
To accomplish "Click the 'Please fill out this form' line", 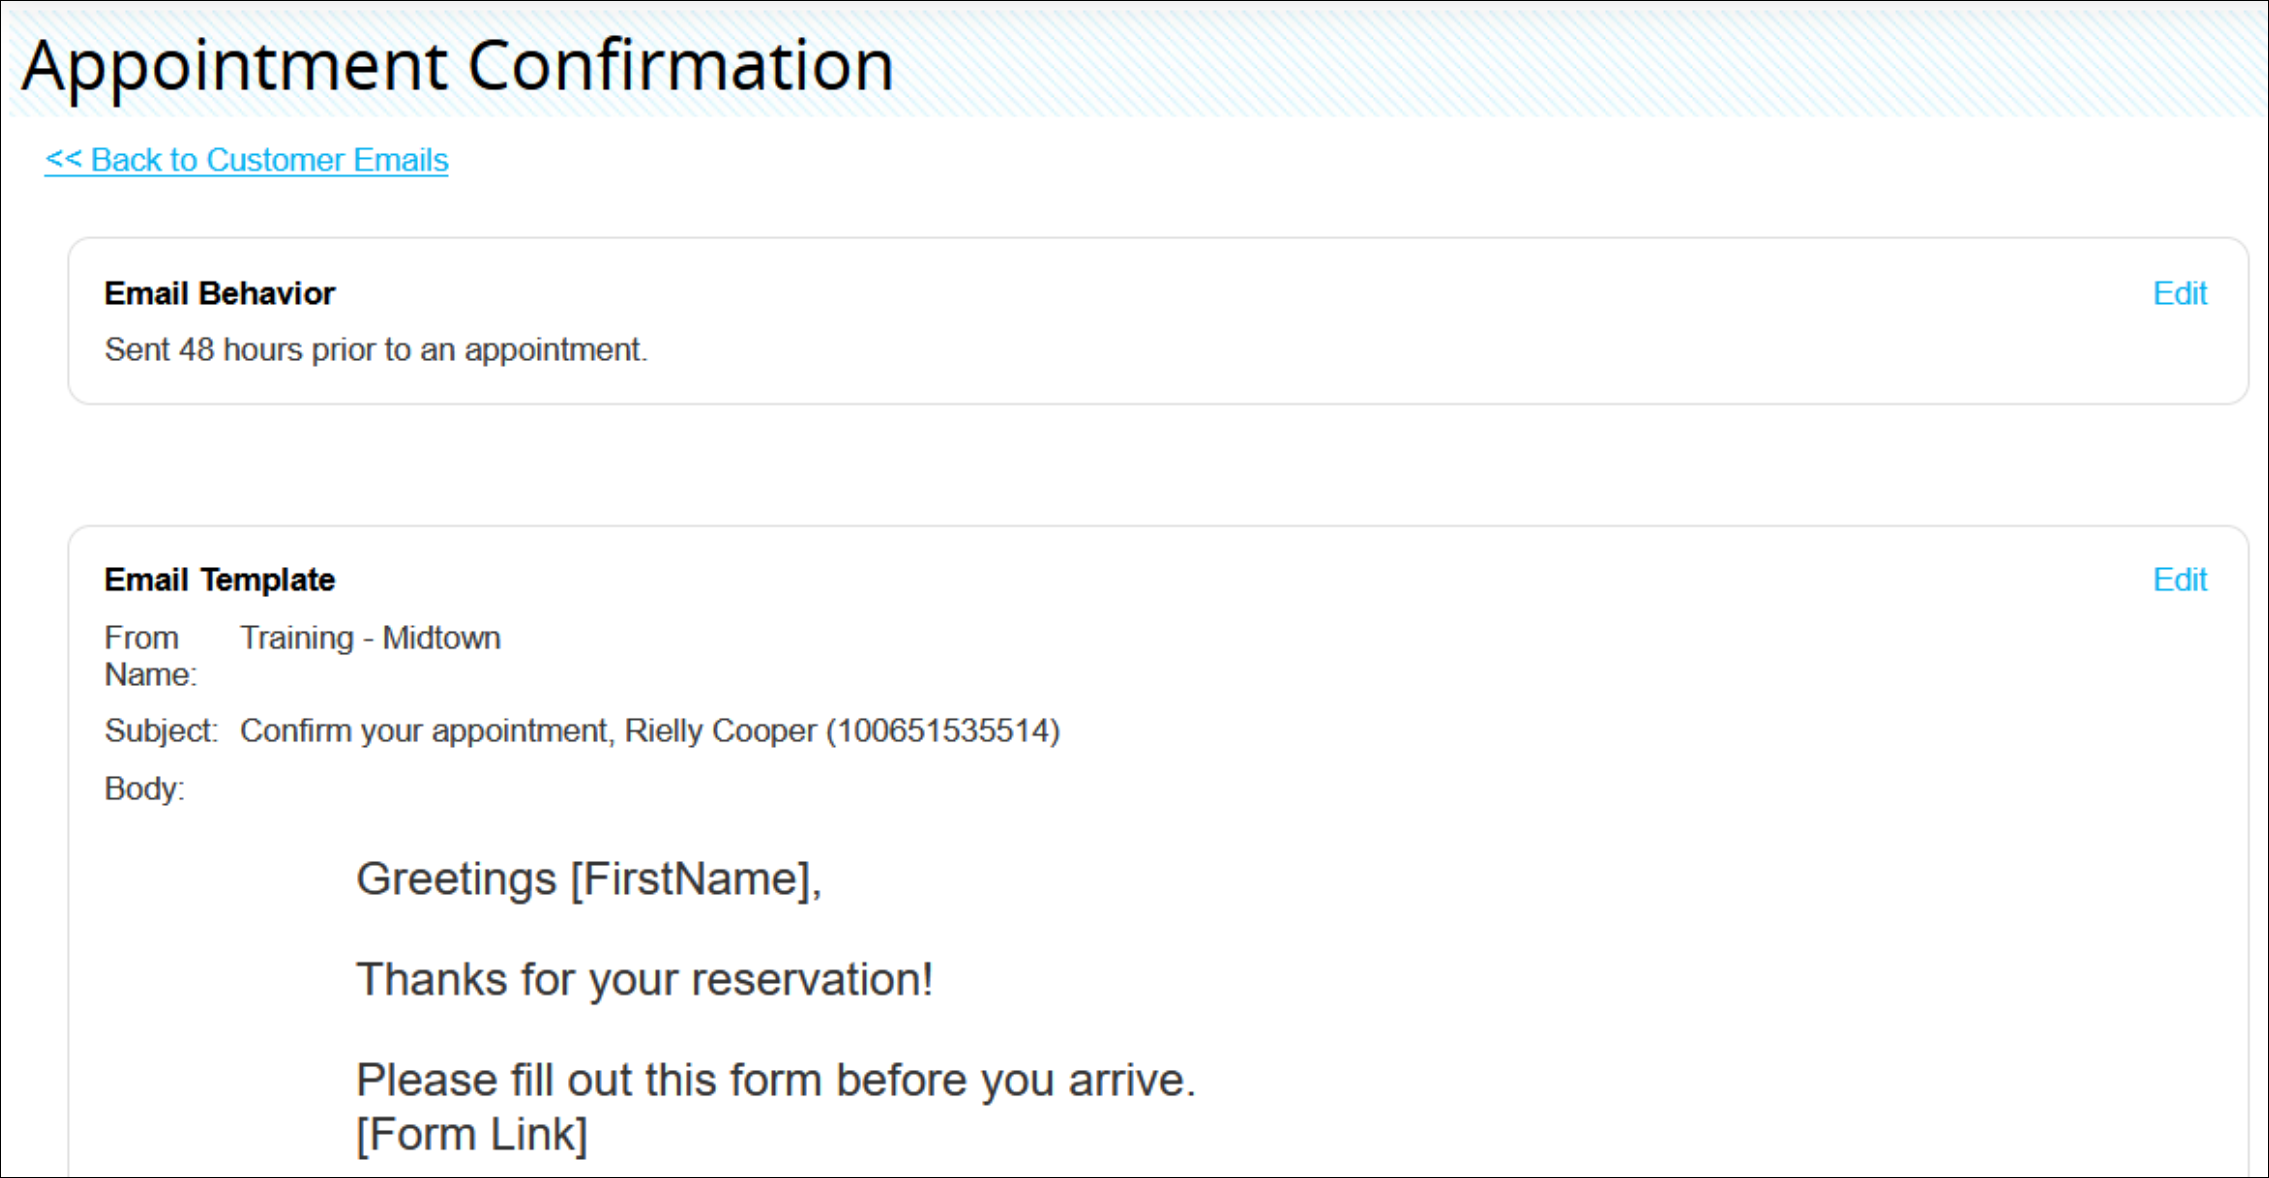I will pyautogui.click(x=776, y=1080).
